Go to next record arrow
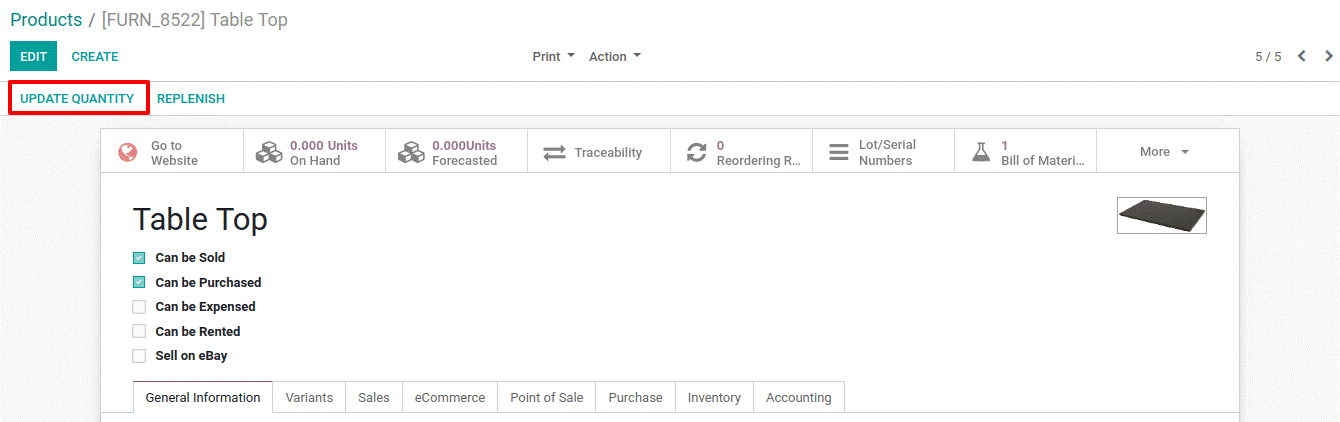 click(x=1329, y=56)
